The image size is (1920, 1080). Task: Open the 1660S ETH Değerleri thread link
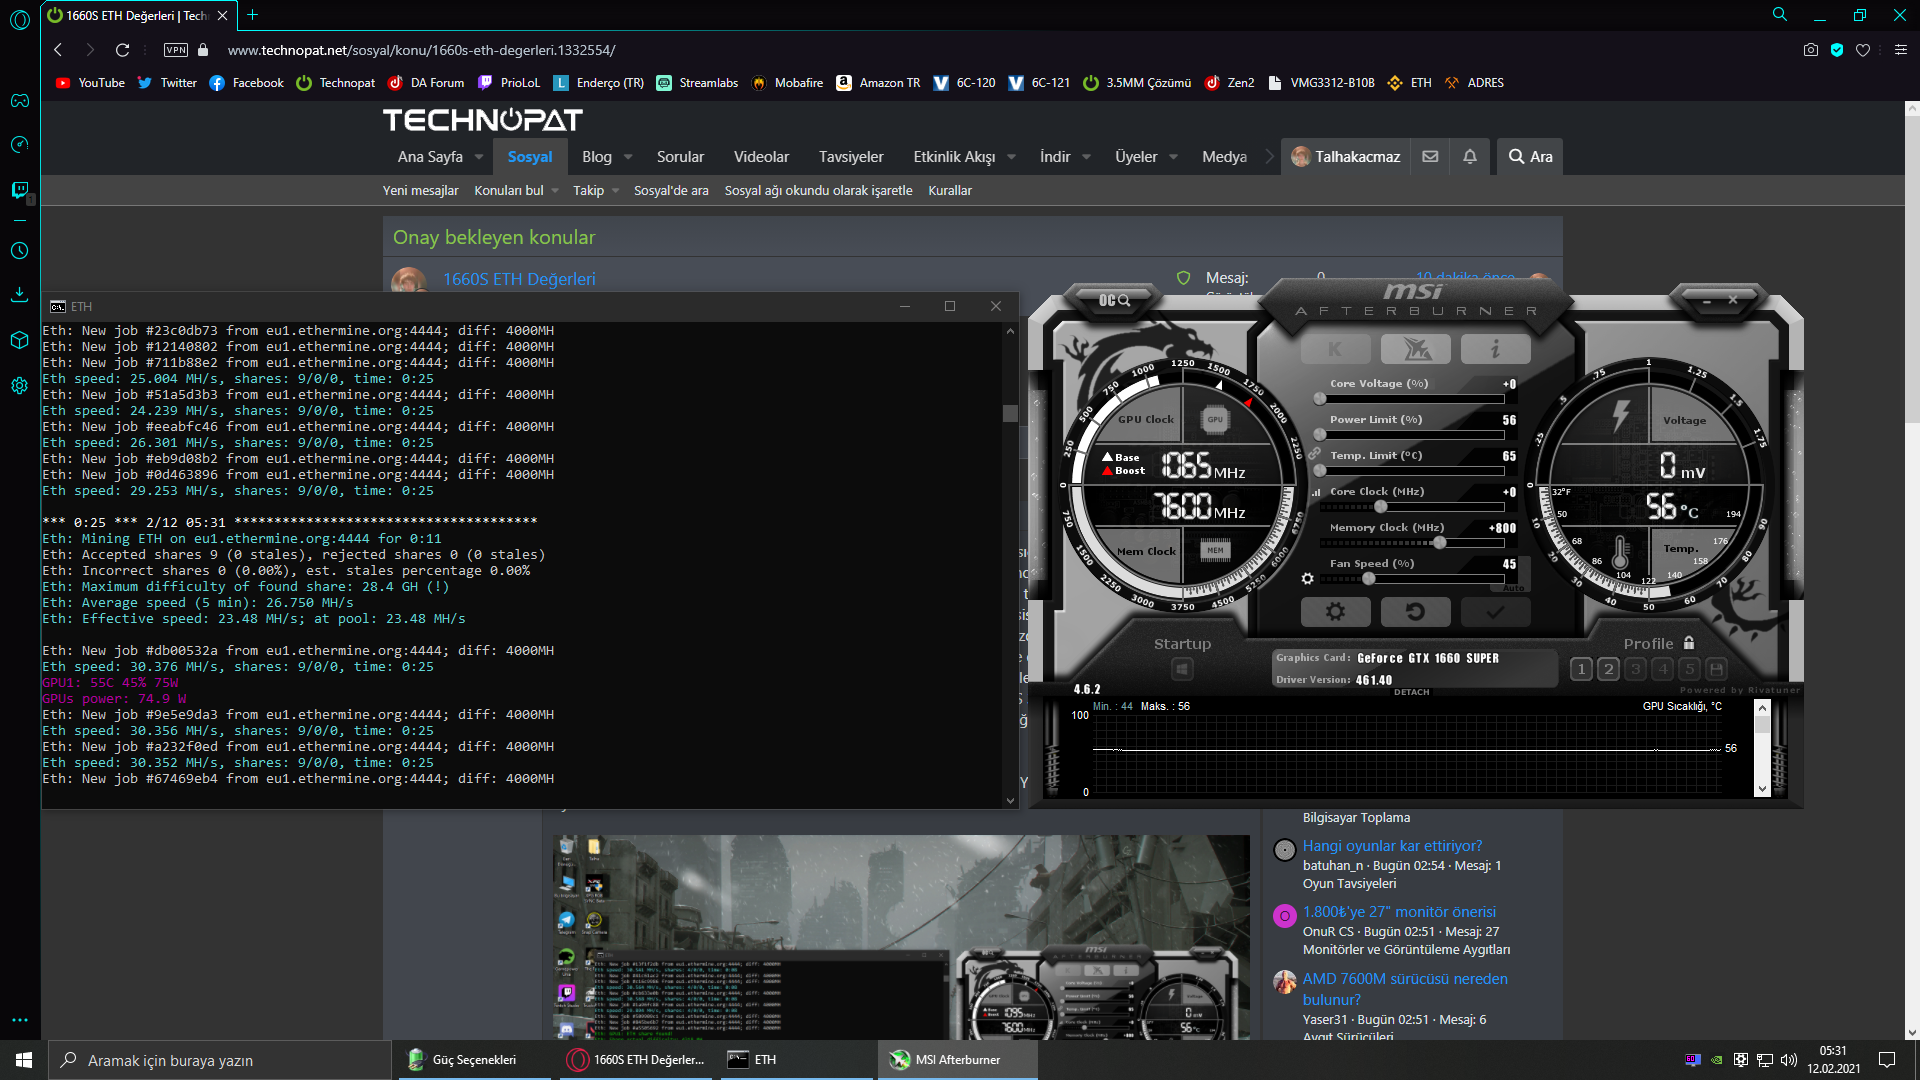pos(519,279)
